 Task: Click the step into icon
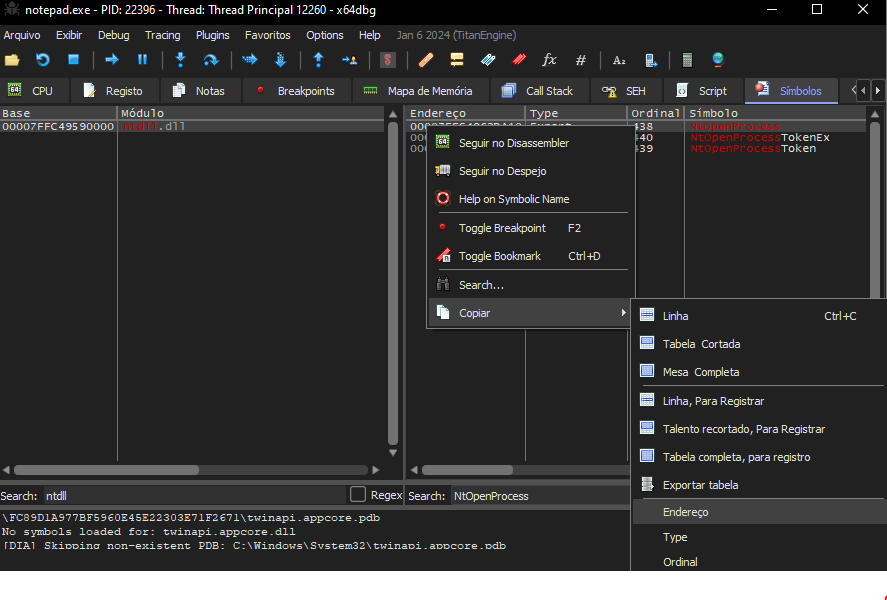tap(180, 60)
